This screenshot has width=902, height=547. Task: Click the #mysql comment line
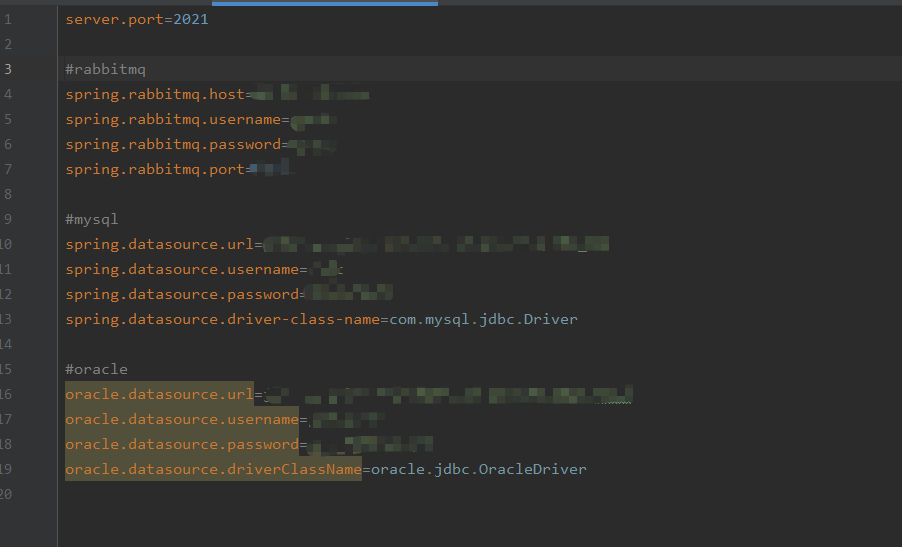tap(91, 220)
